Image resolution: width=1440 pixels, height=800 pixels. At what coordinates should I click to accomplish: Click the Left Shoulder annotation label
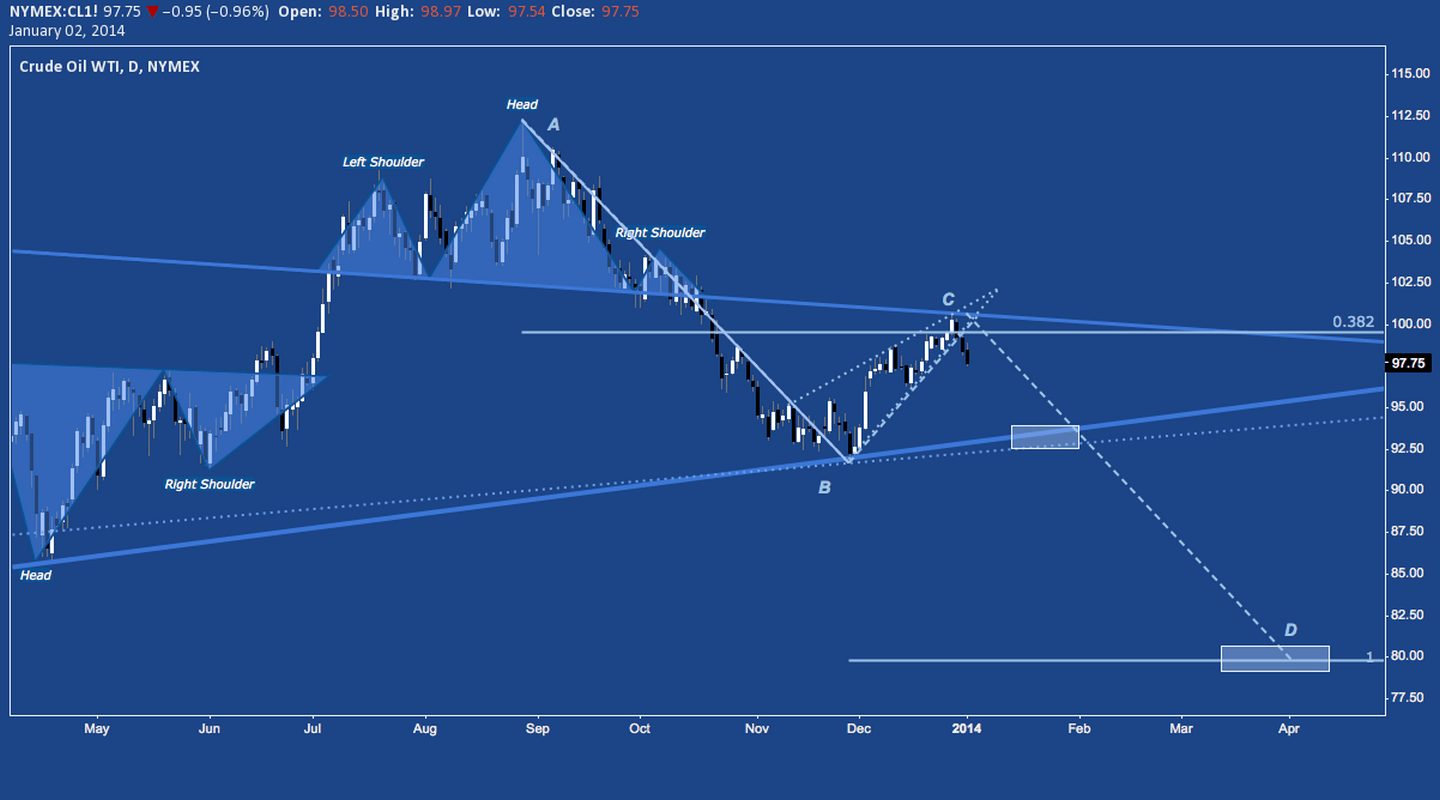coord(383,162)
